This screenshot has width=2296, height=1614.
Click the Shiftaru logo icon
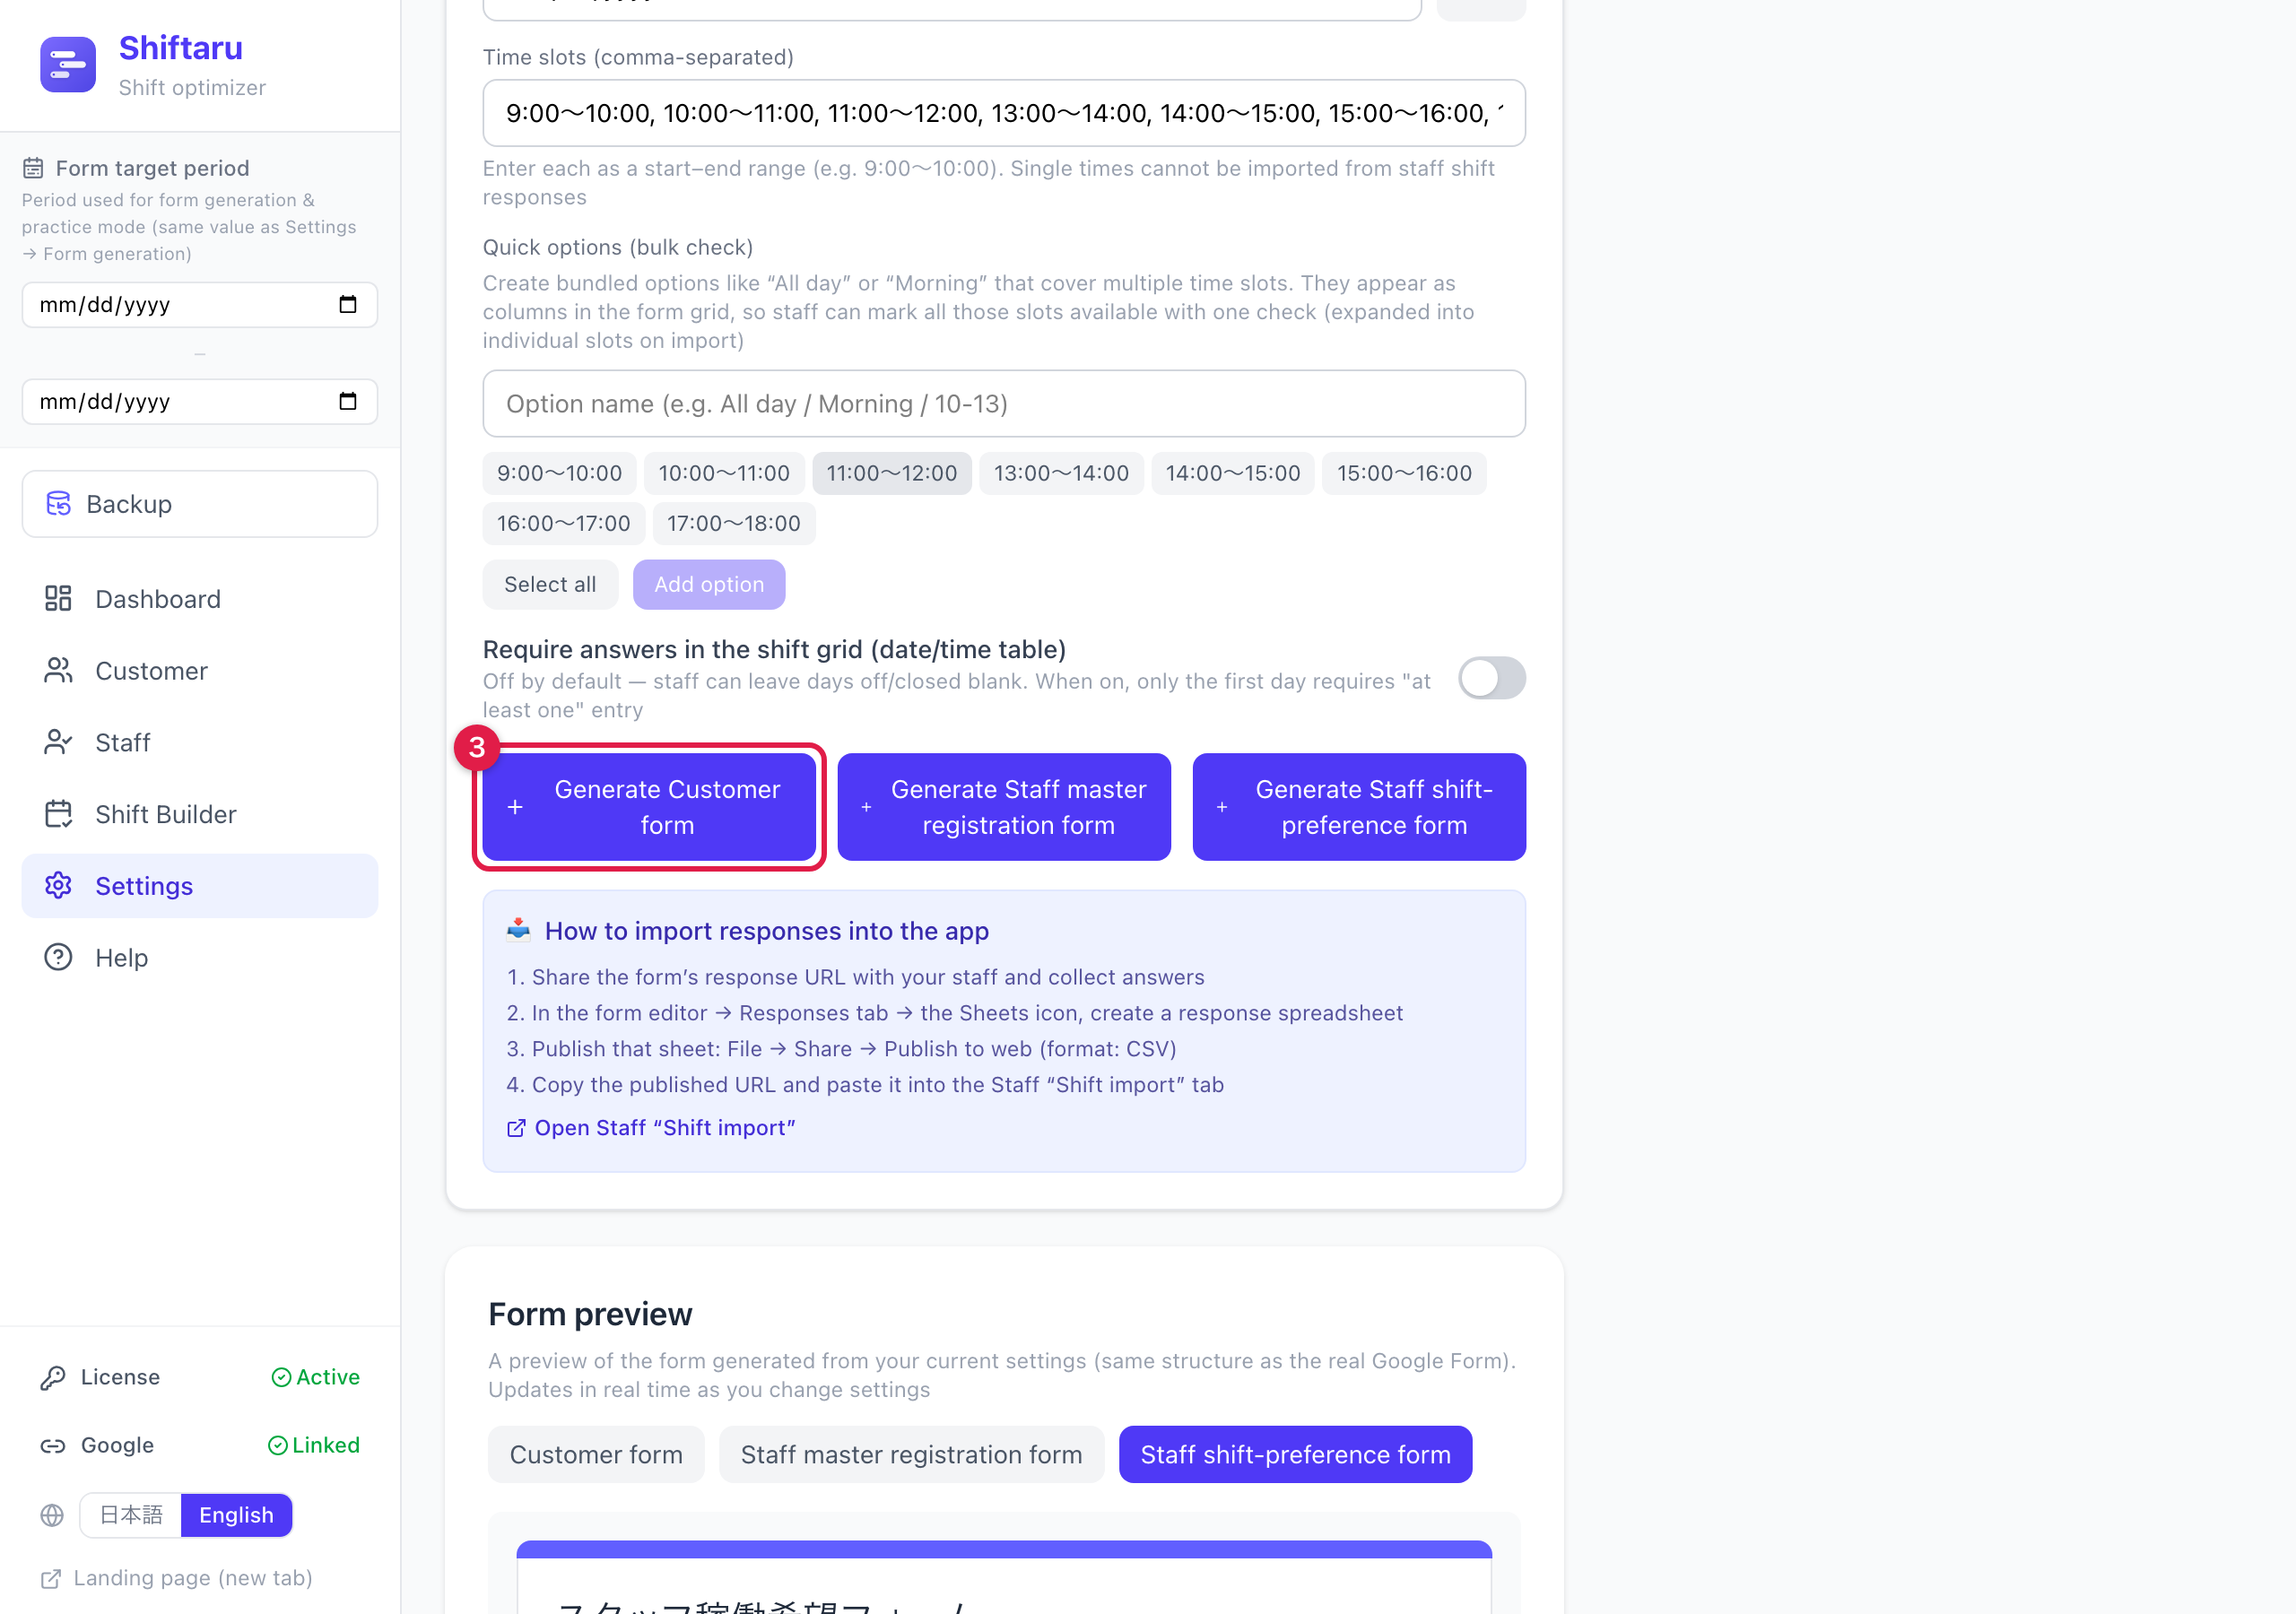point(68,65)
